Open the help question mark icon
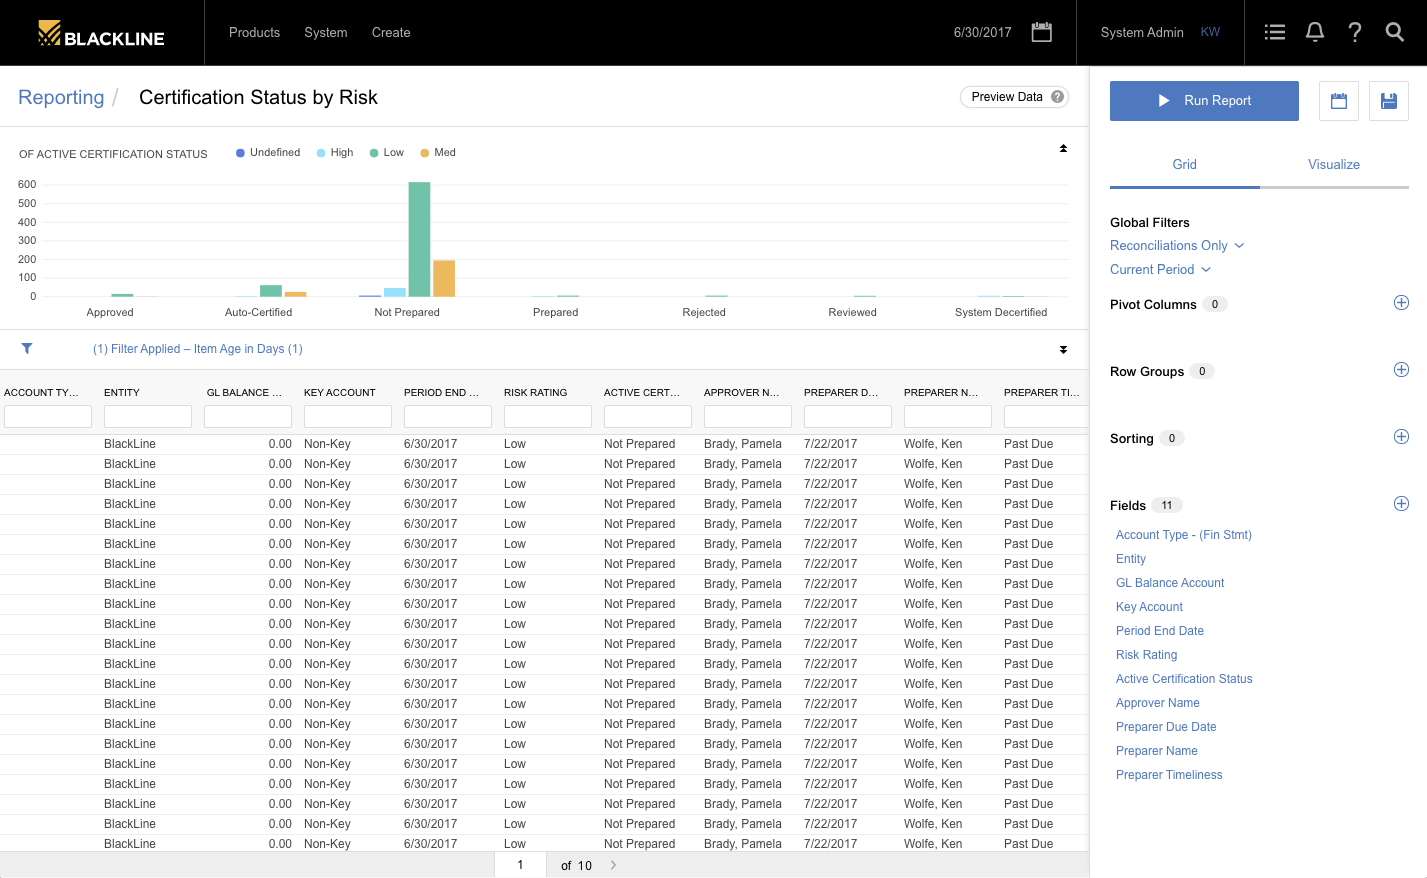Viewport: 1427px width, 878px height. (x=1355, y=32)
